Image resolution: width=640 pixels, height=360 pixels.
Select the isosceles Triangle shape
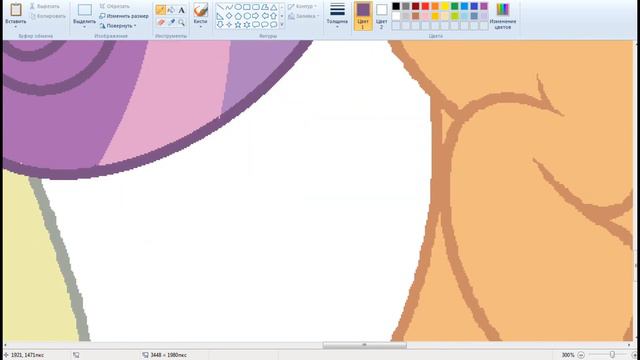[x=274, y=7]
